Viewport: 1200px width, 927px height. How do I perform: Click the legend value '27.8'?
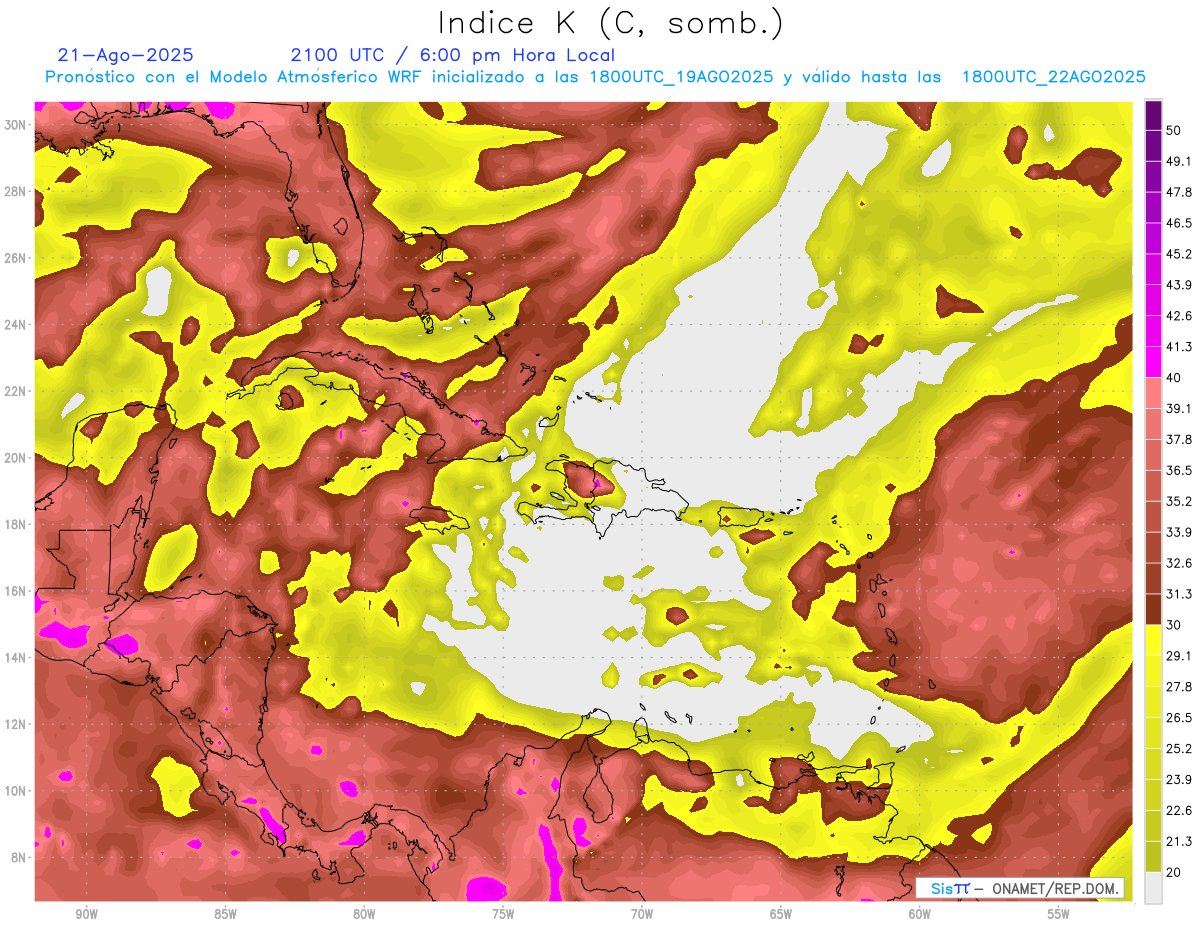point(1179,687)
